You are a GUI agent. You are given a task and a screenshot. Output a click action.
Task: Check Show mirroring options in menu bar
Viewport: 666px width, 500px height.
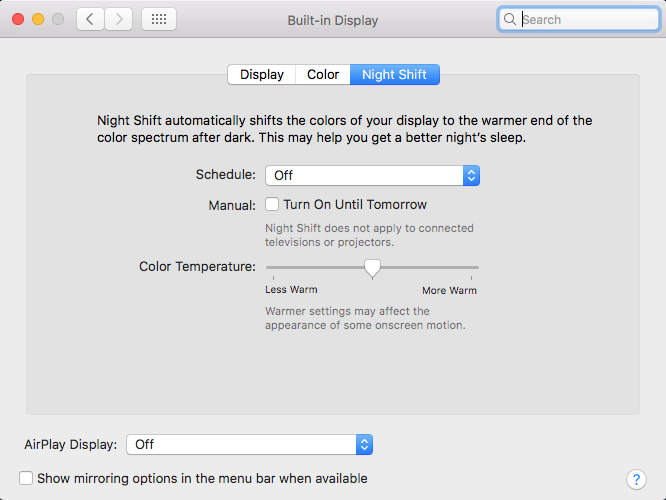pyautogui.click(x=26, y=478)
